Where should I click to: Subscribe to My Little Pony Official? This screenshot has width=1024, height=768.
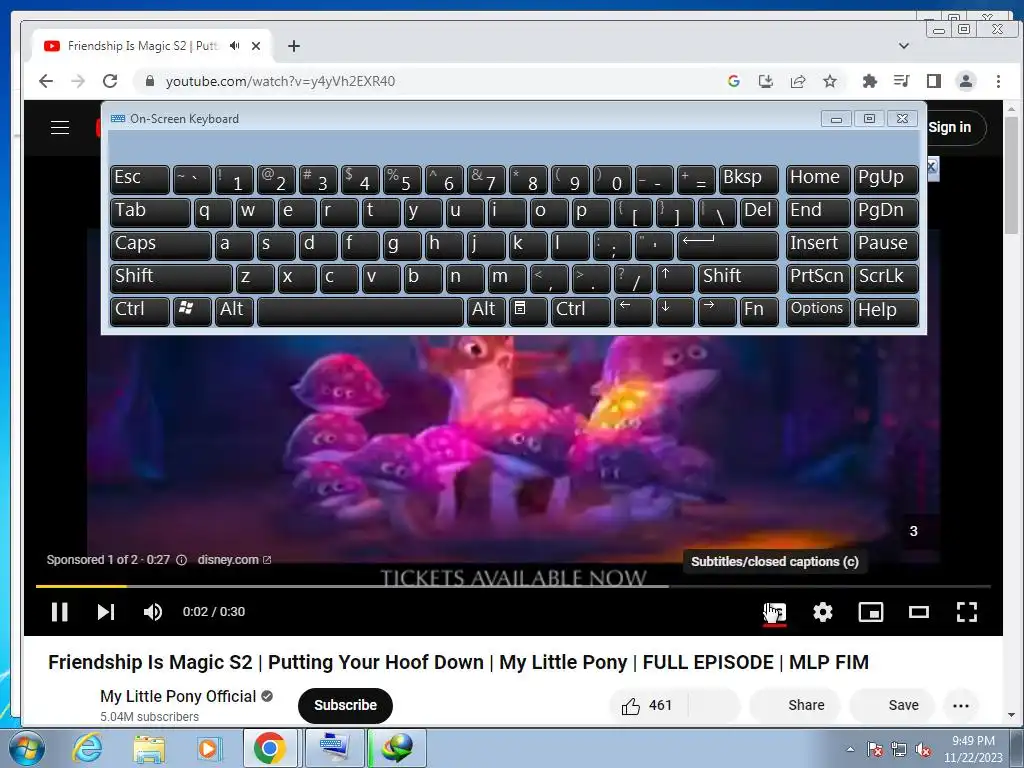click(345, 705)
